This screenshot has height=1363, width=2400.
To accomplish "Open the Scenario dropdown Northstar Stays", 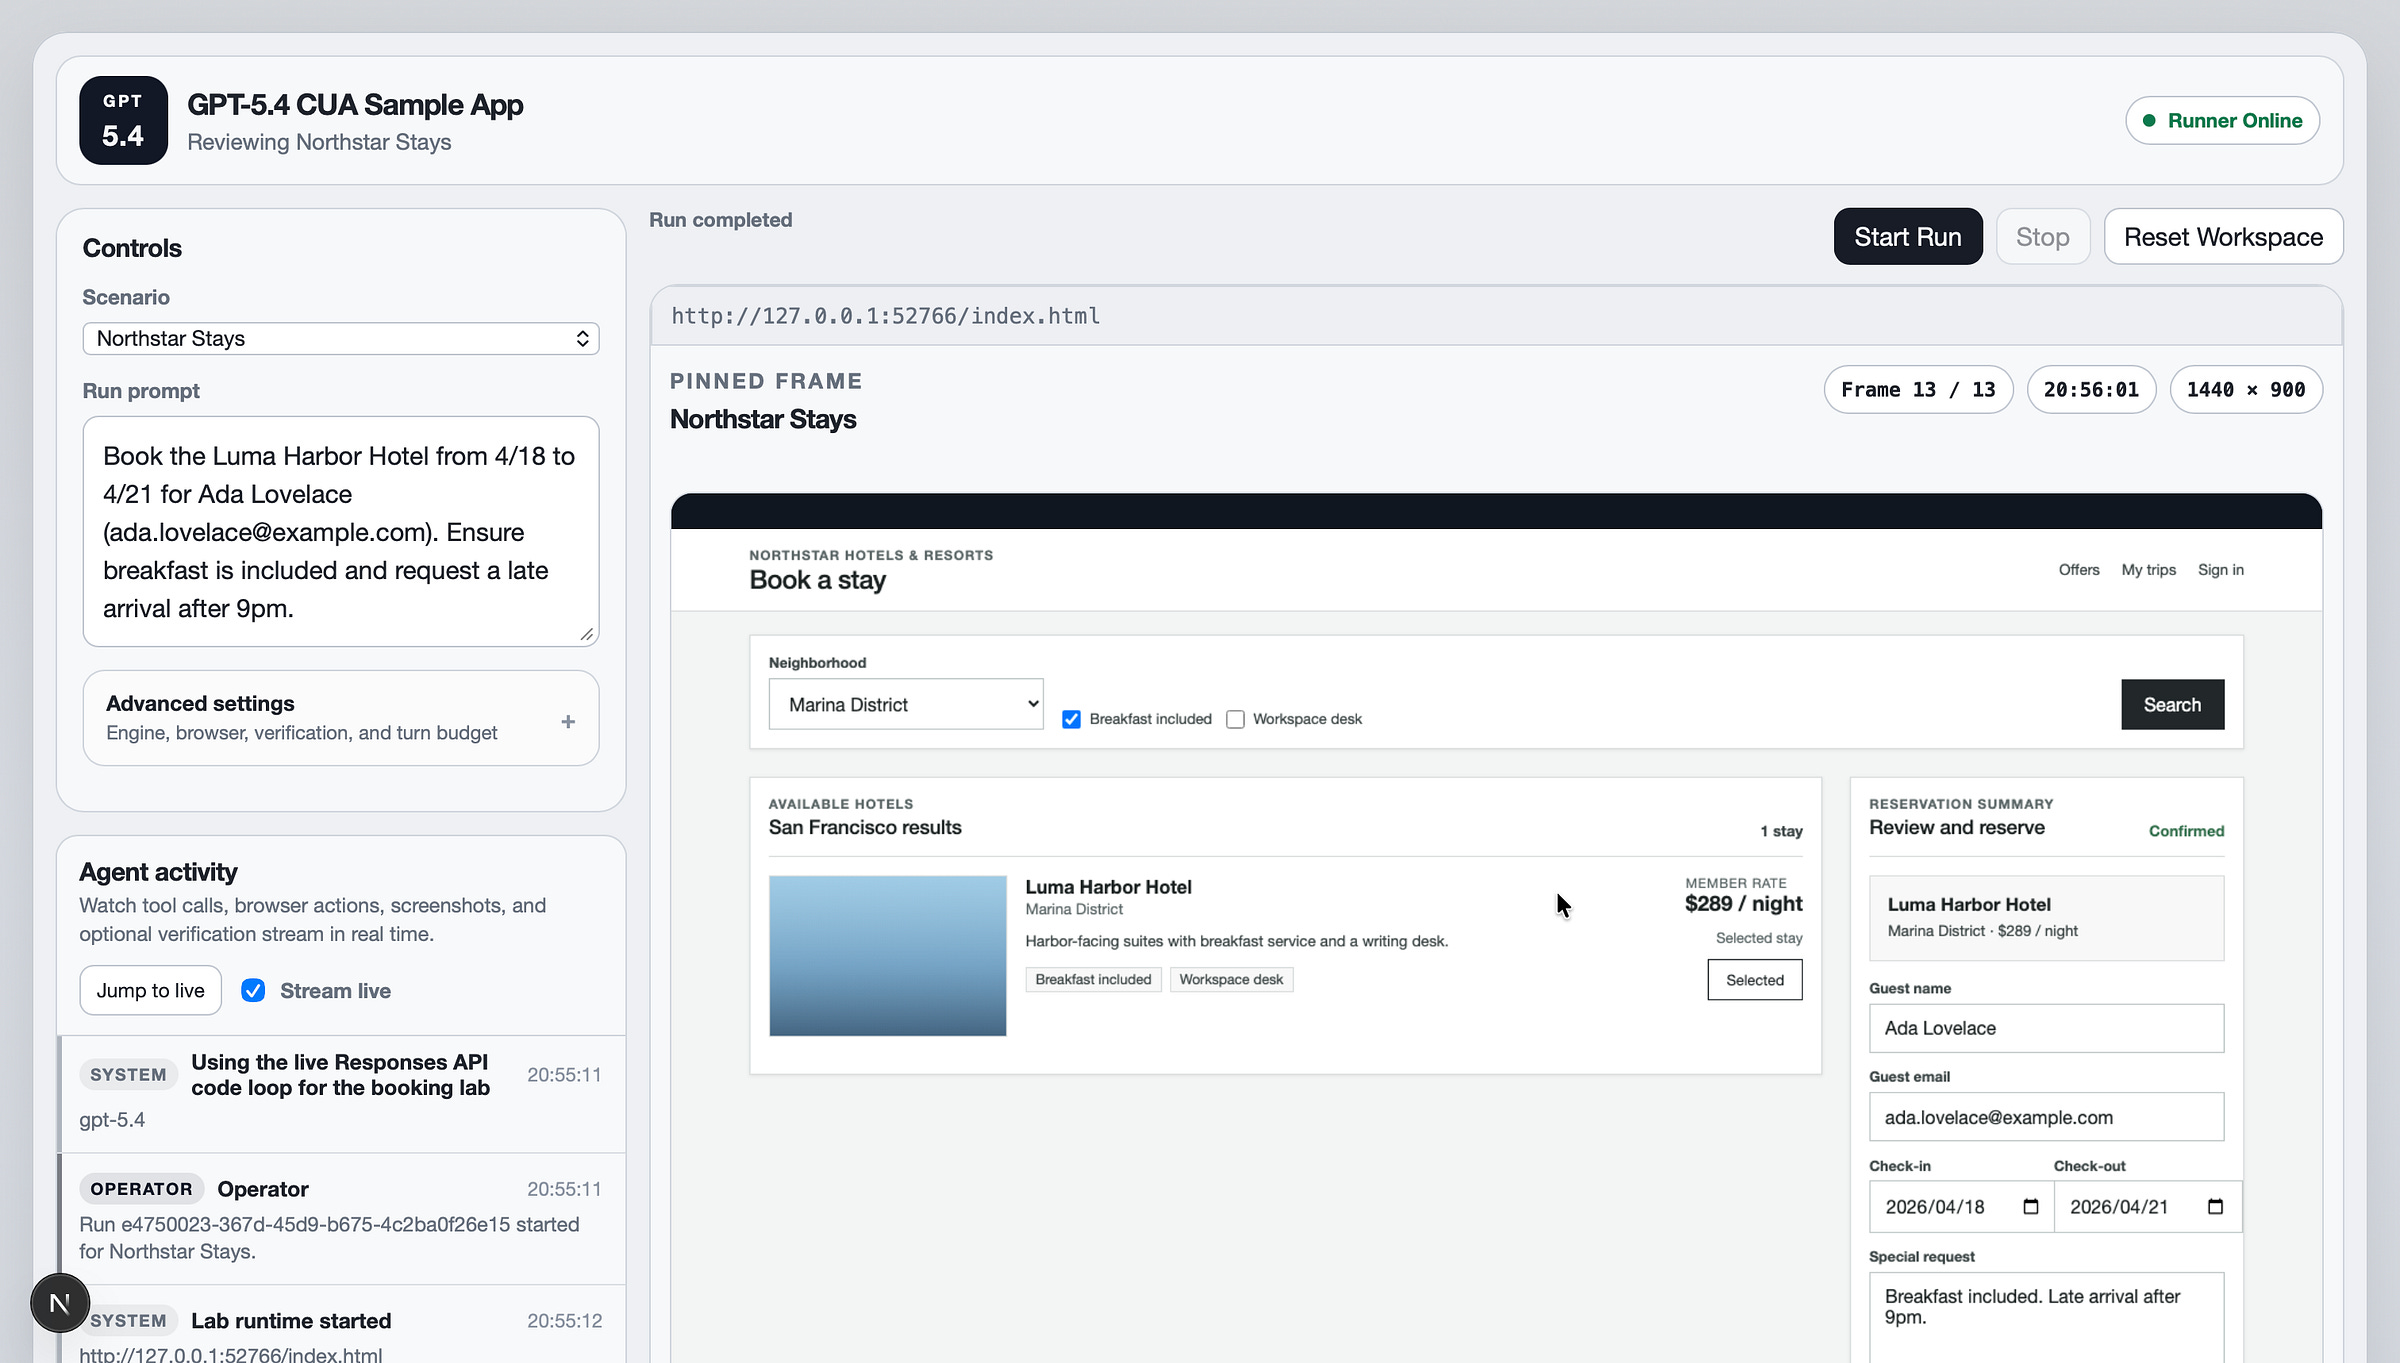I will tap(340, 338).
